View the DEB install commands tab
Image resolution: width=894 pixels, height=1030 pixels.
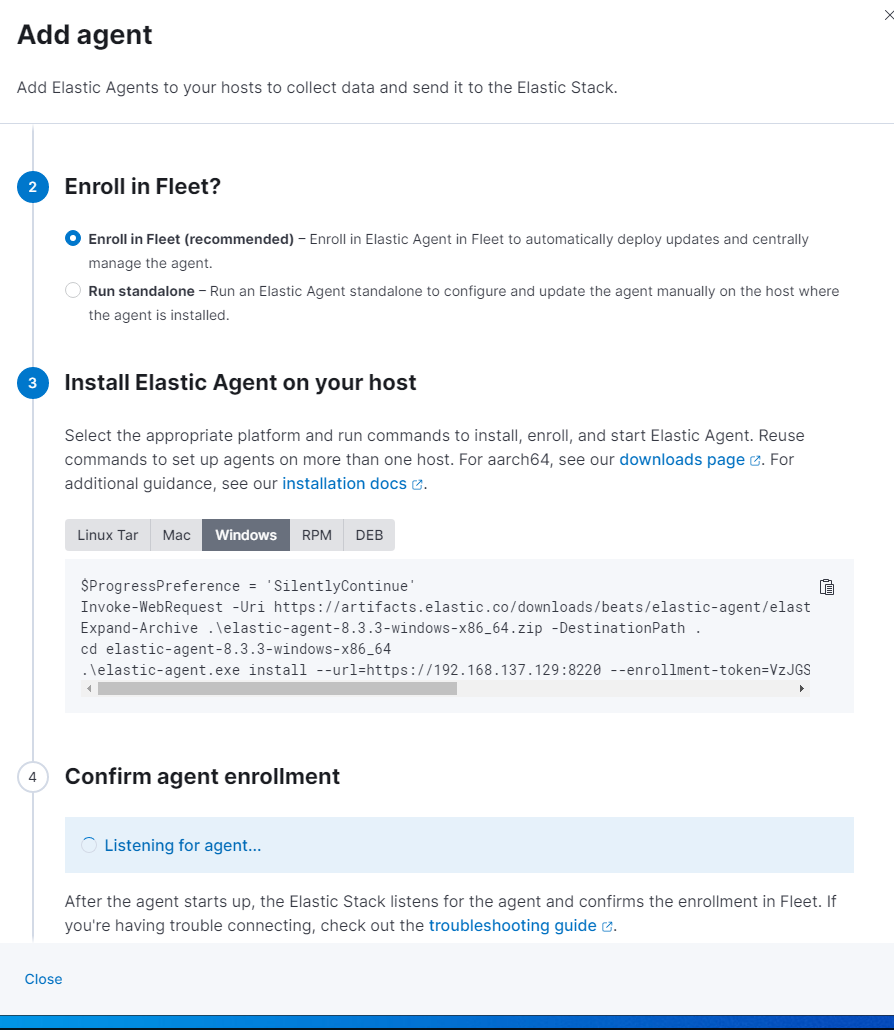(x=368, y=535)
